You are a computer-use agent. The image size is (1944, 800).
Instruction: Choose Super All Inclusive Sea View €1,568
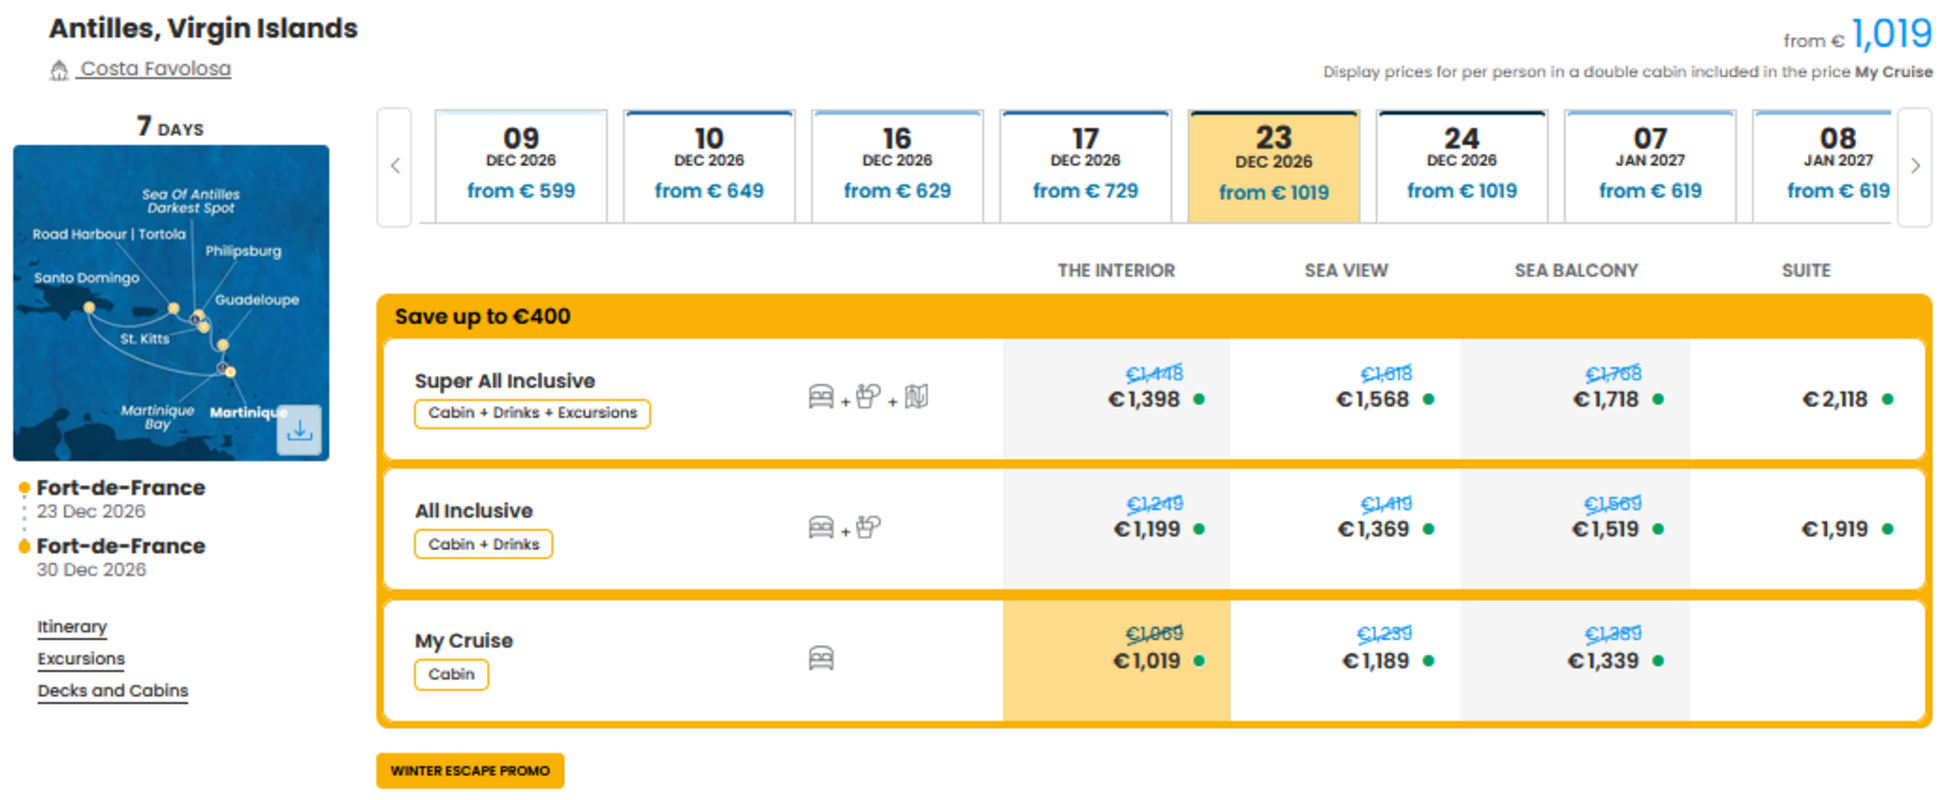tap(1346, 399)
